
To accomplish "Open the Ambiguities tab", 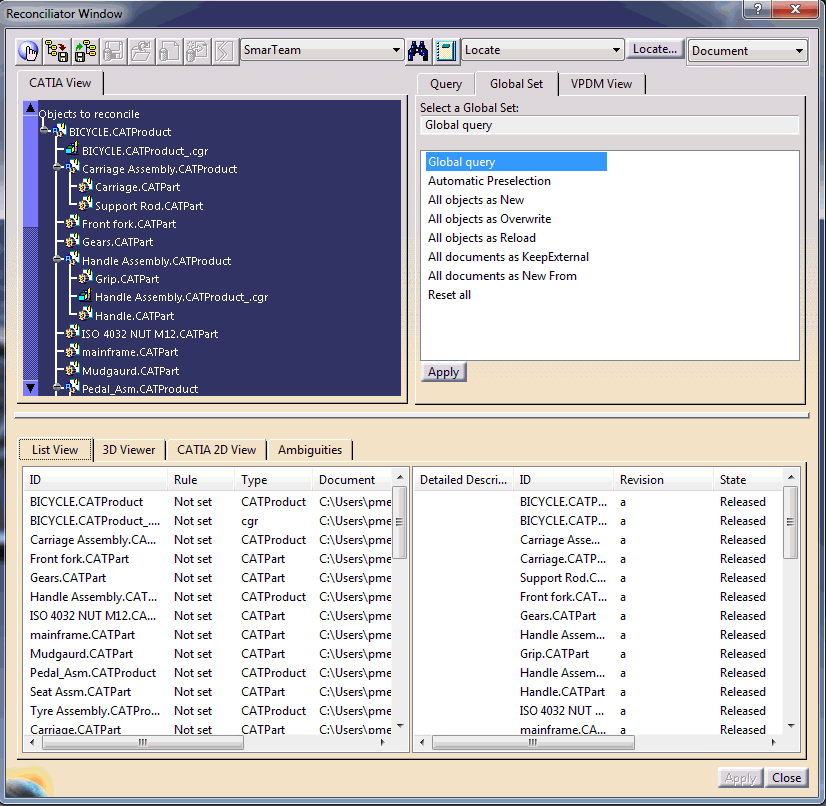I will pyautogui.click(x=310, y=450).
